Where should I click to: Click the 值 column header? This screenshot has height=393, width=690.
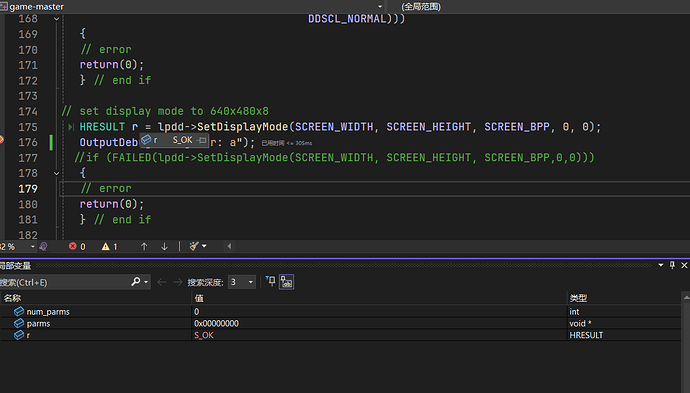point(199,298)
